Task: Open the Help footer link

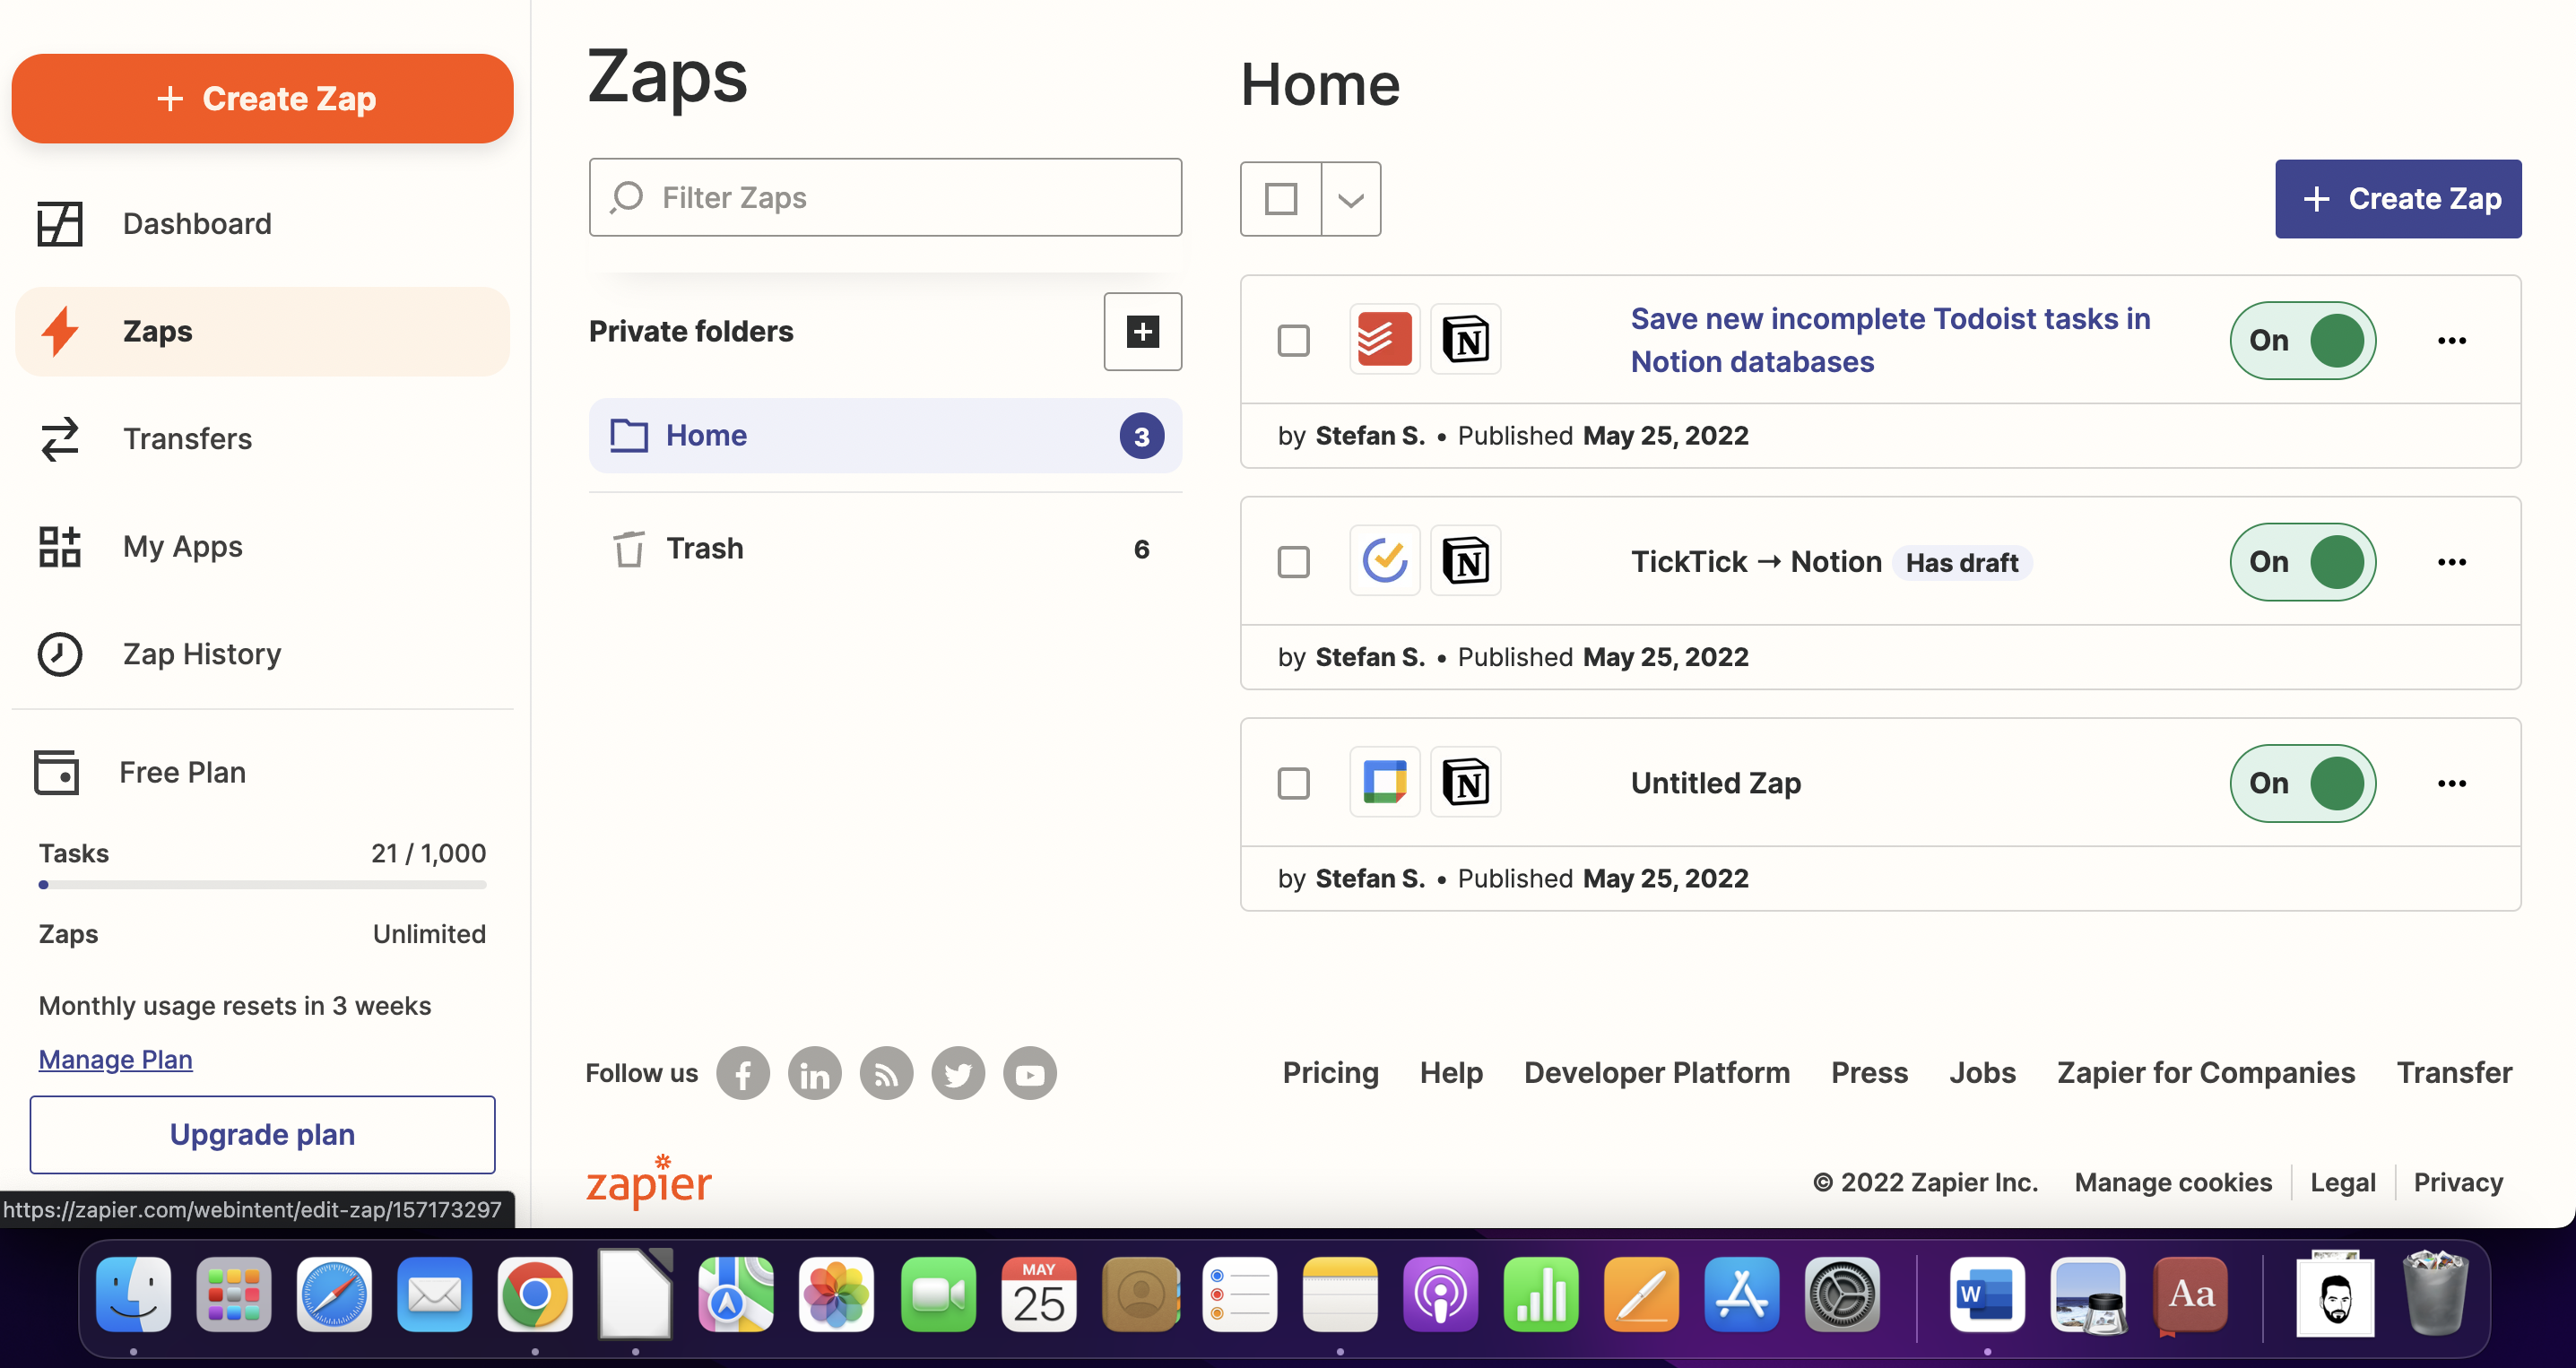Action: [1451, 1073]
